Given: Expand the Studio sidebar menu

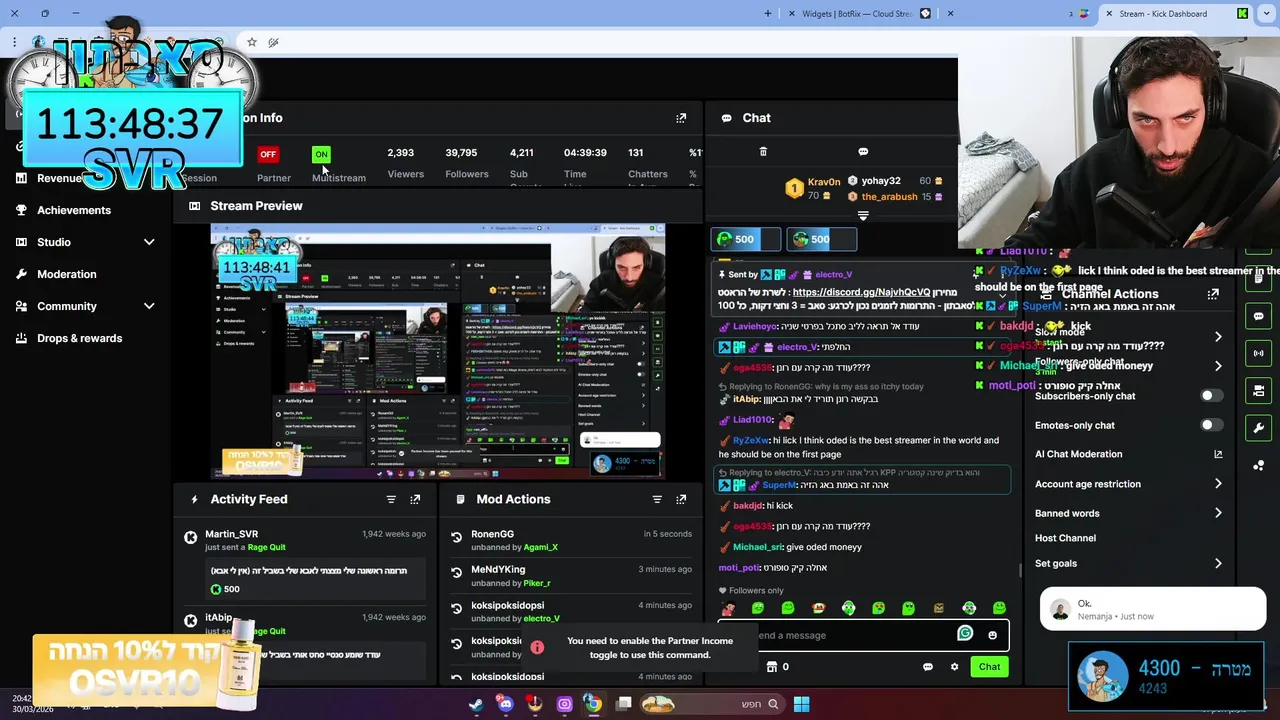Looking at the screenshot, I should [x=149, y=242].
